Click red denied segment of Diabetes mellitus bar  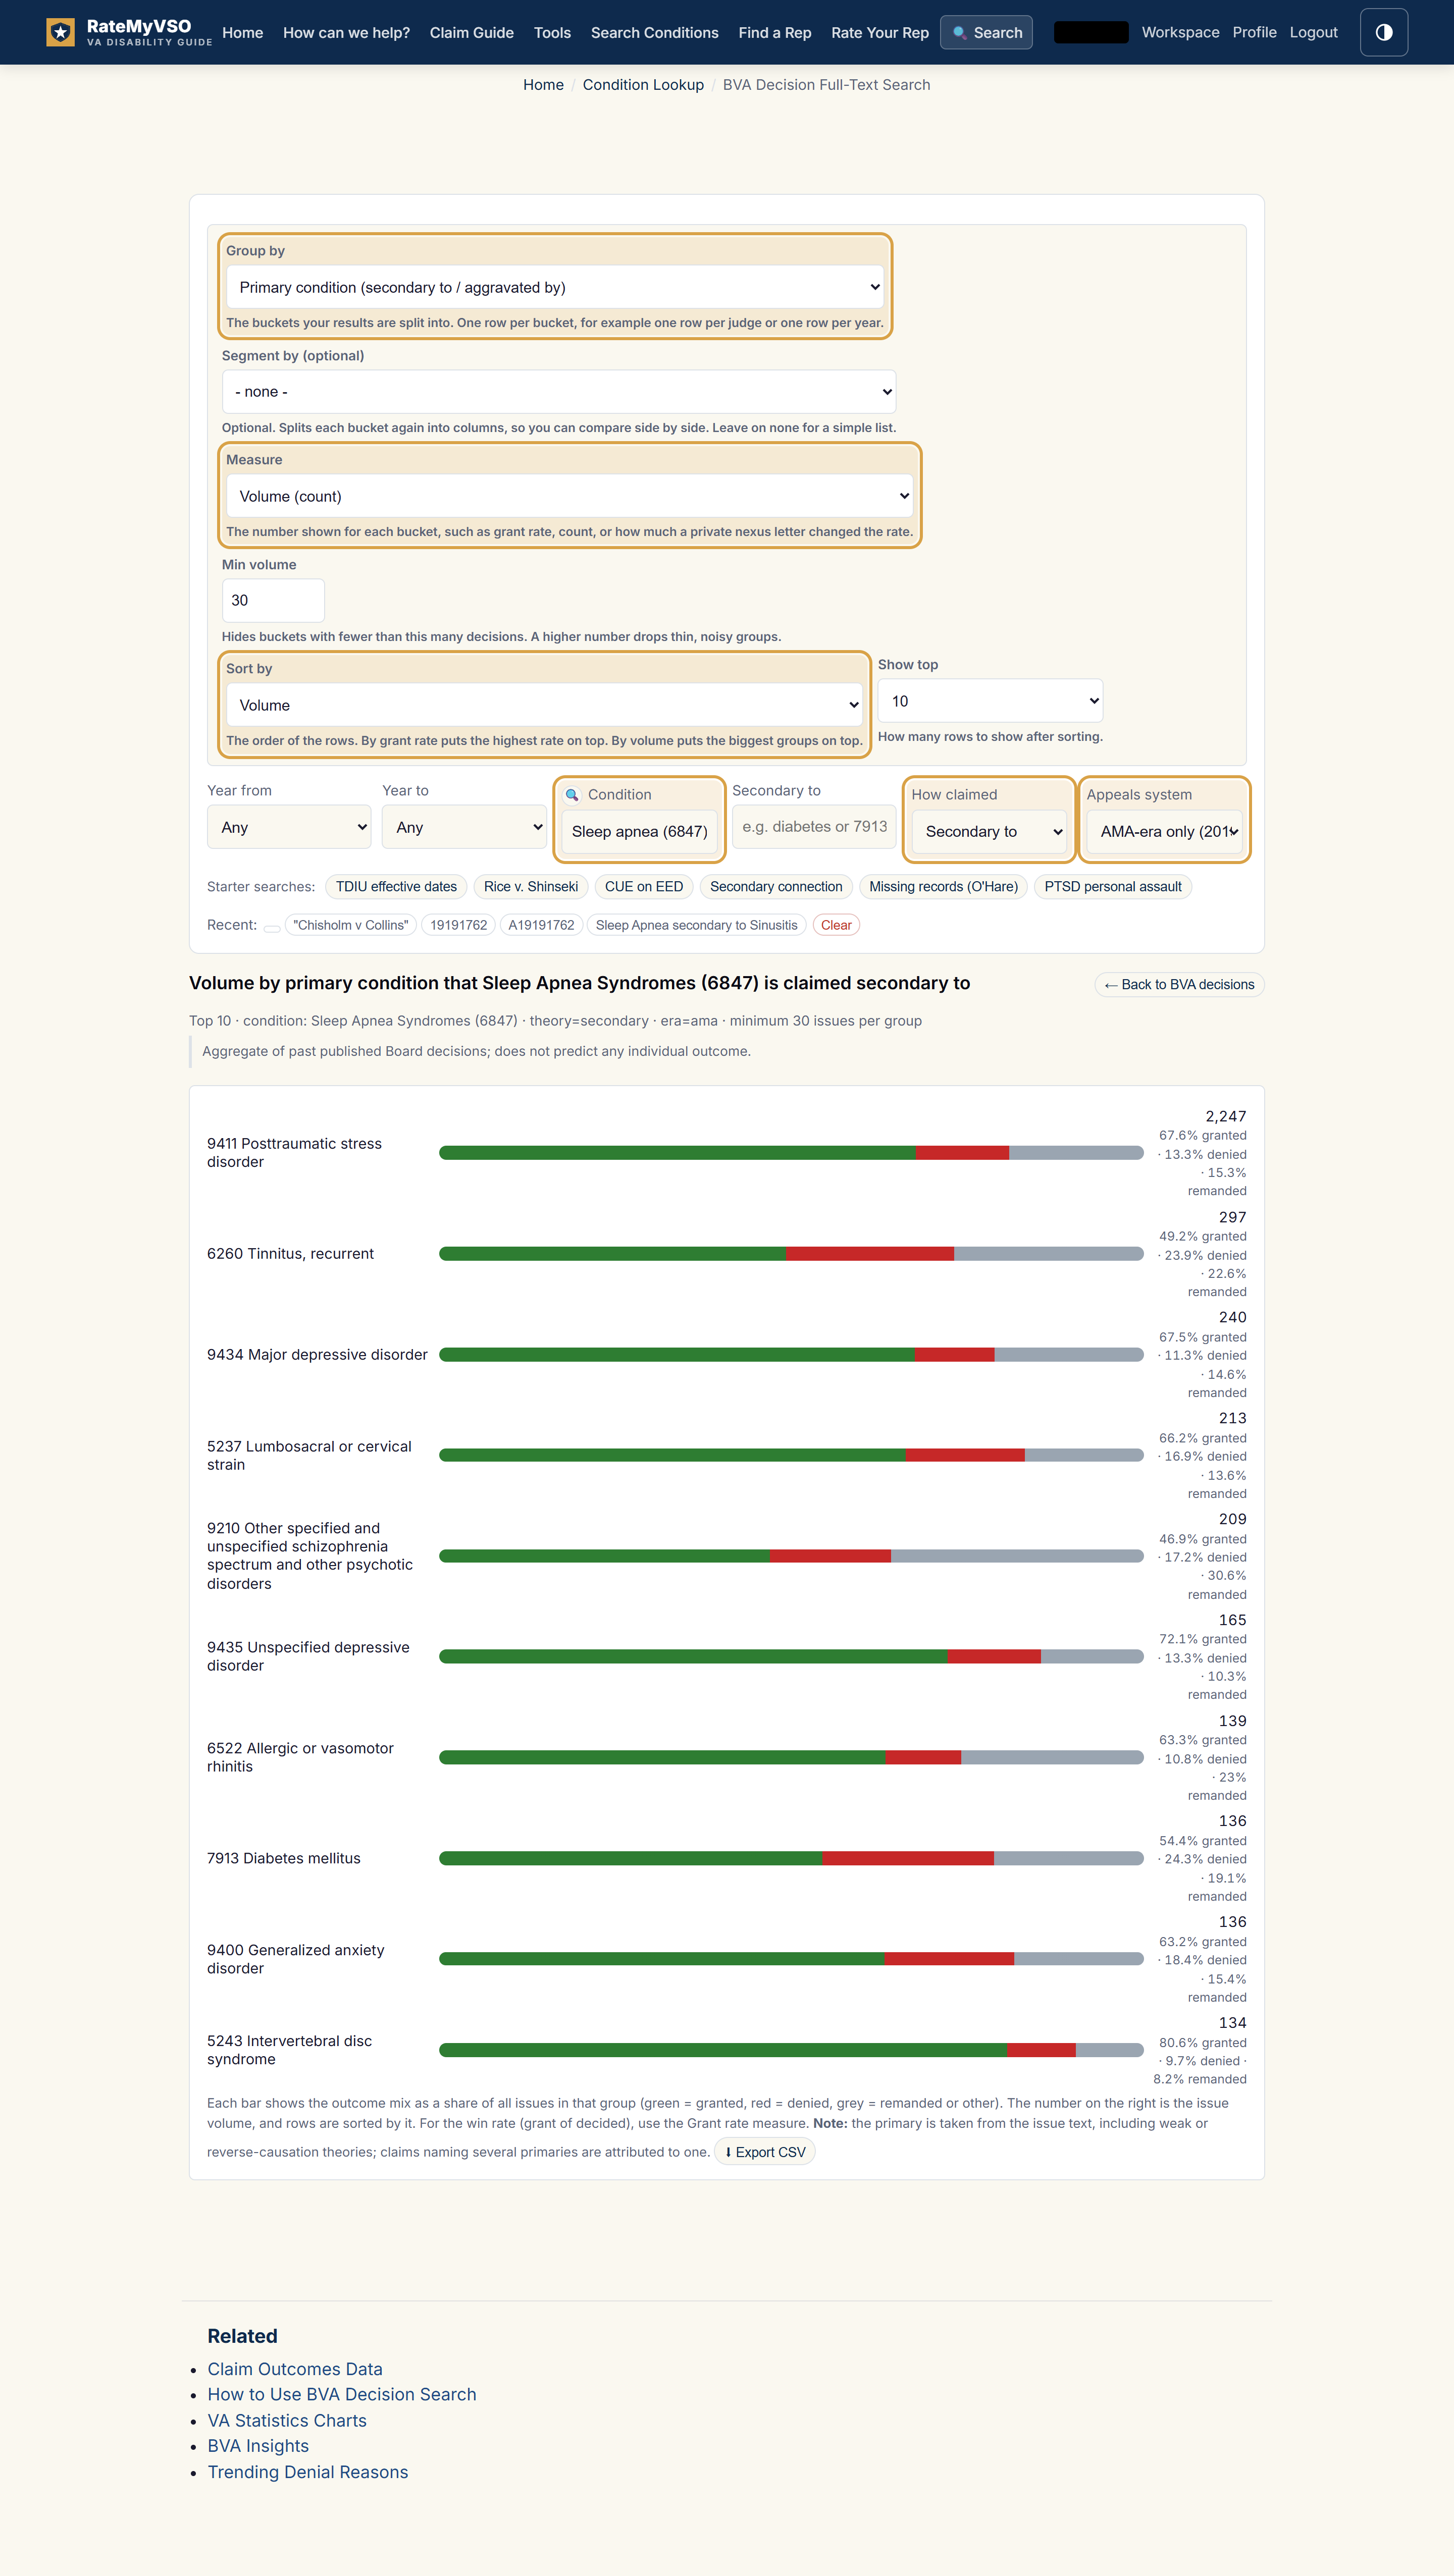point(908,1859)
